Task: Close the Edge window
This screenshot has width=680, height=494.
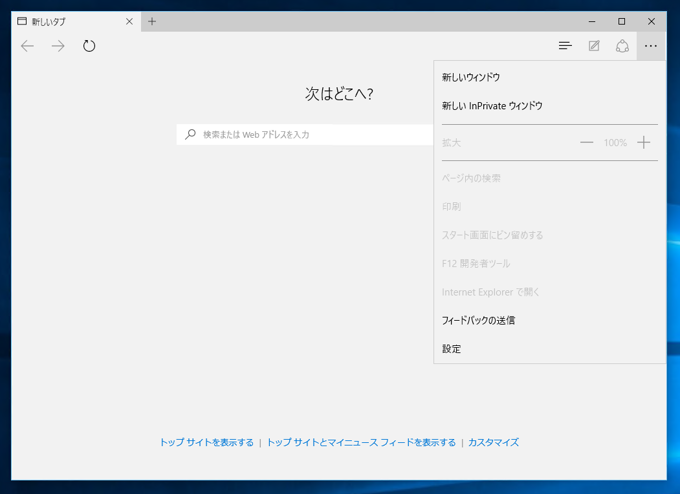Action: tap(651, 21)
